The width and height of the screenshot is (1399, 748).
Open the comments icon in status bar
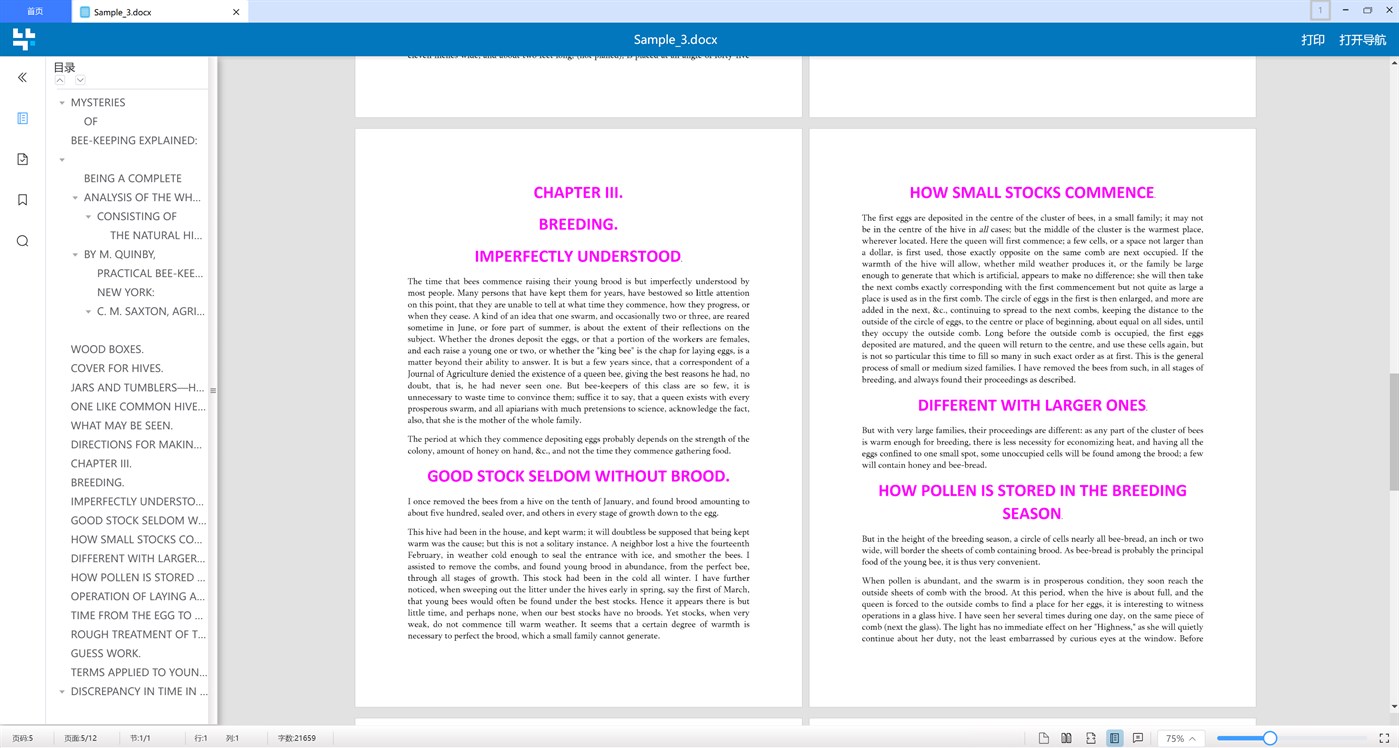click(x=1138, y=737)
